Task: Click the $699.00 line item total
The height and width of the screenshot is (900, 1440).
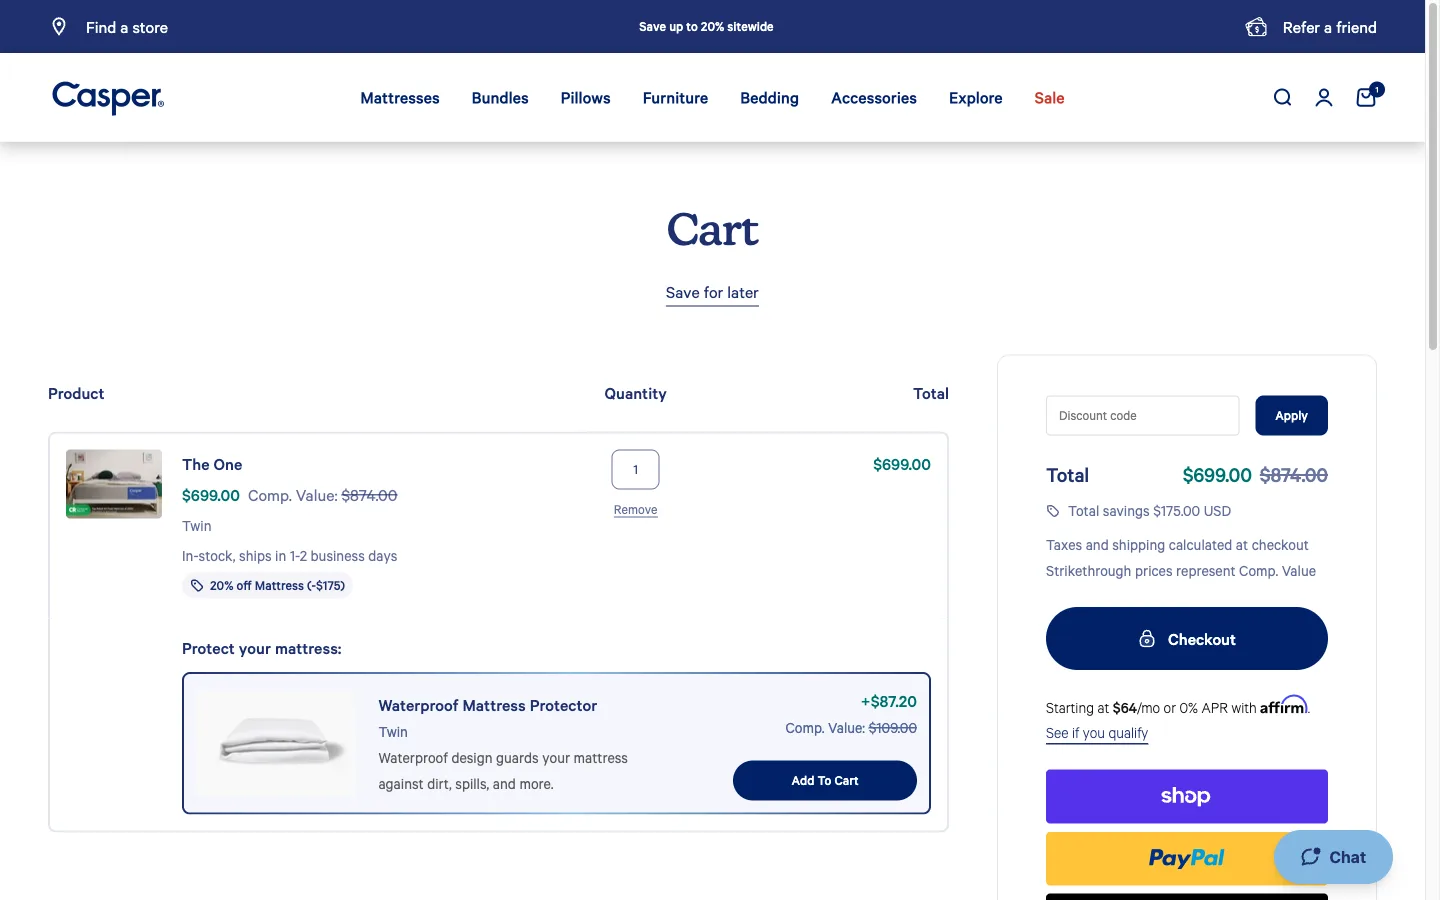Action: (902, 465)
